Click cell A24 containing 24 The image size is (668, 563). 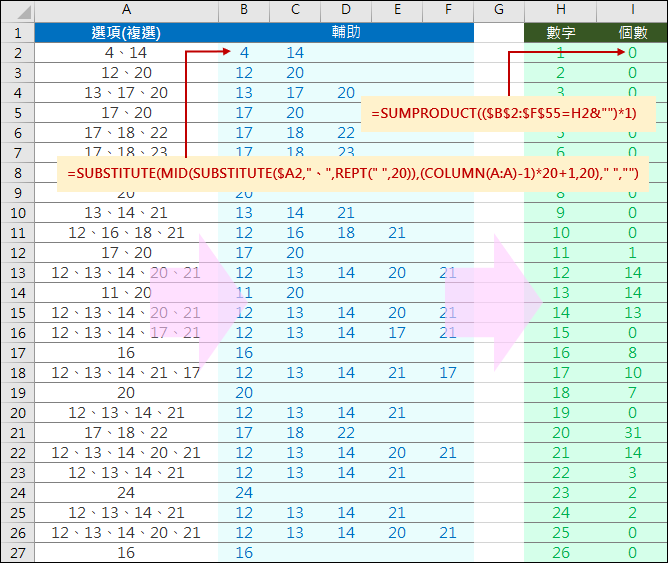coord(126,493)
